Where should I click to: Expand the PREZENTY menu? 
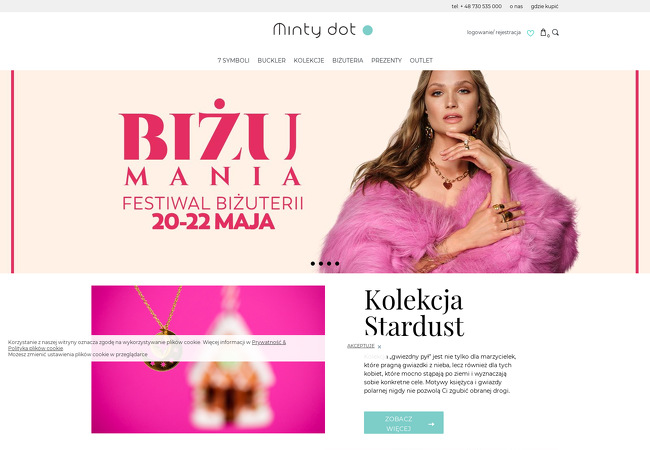click(386, 60)
